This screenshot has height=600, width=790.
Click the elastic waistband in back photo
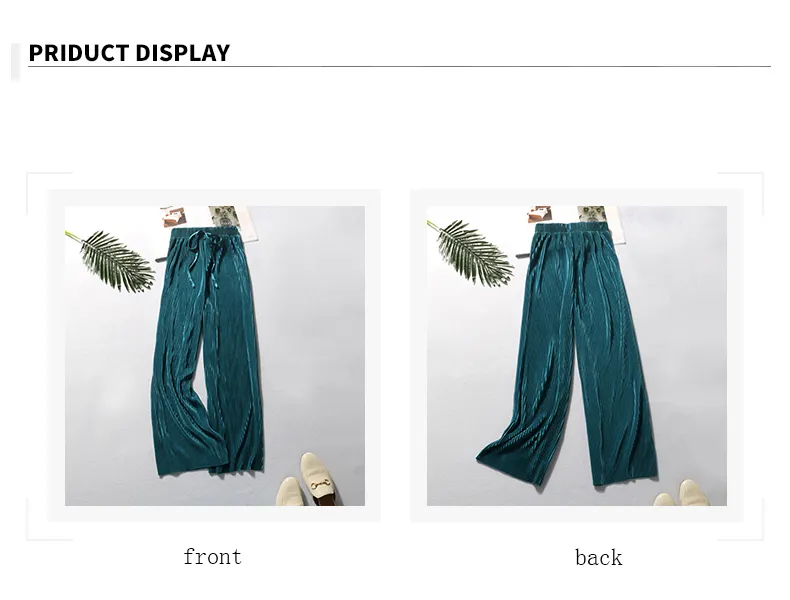coord(572,230)
